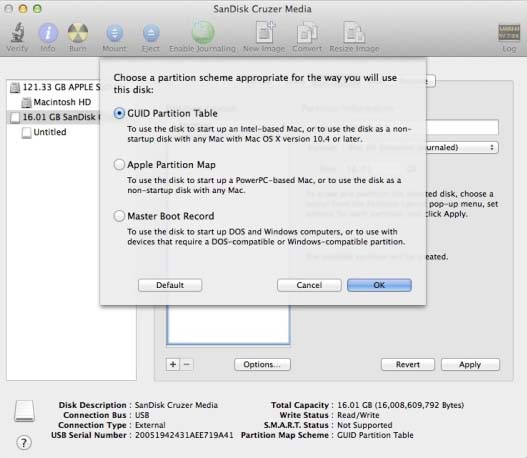527x458 pixels.
Task: Choose Master Boot Record radio button
Action: (x=119, y=216)
